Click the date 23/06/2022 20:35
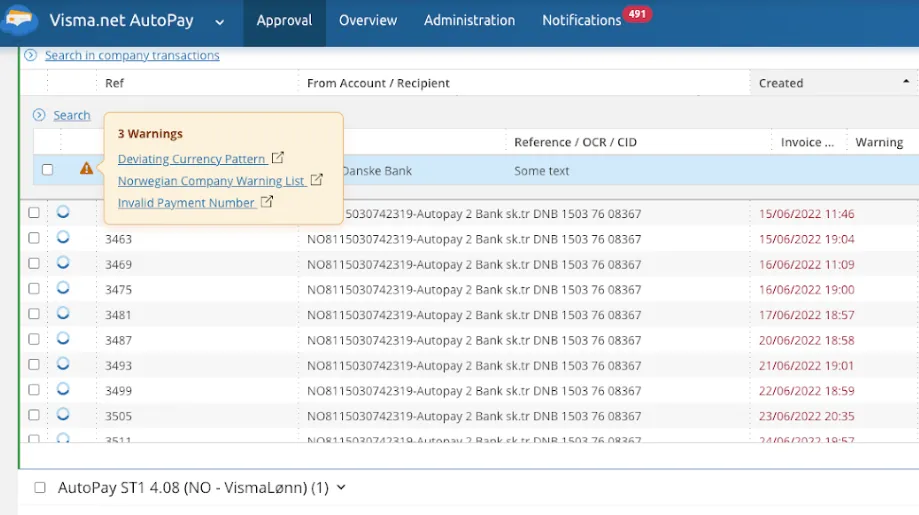The height and width of the screenshot is (515, 919). tap(806, 416)
